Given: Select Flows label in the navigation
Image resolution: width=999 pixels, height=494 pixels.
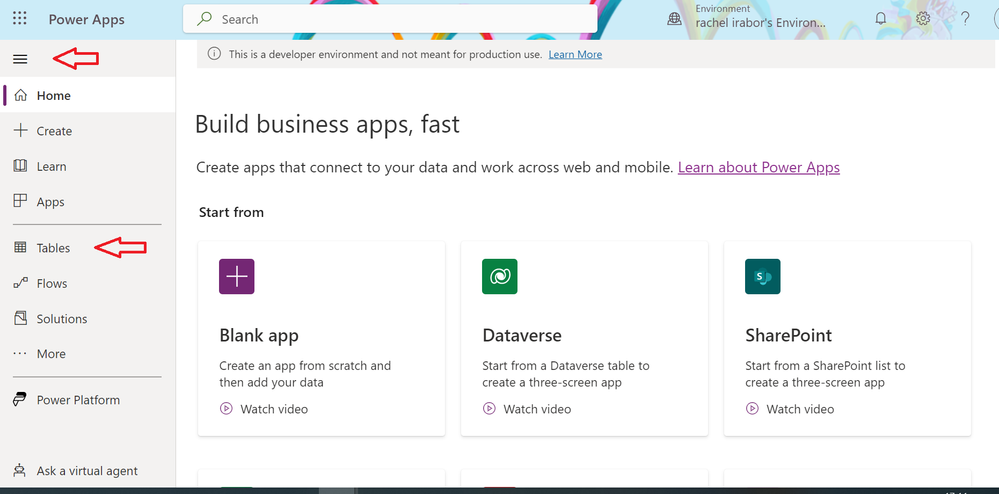Looking at the screenshot, I should pos(52,283).
